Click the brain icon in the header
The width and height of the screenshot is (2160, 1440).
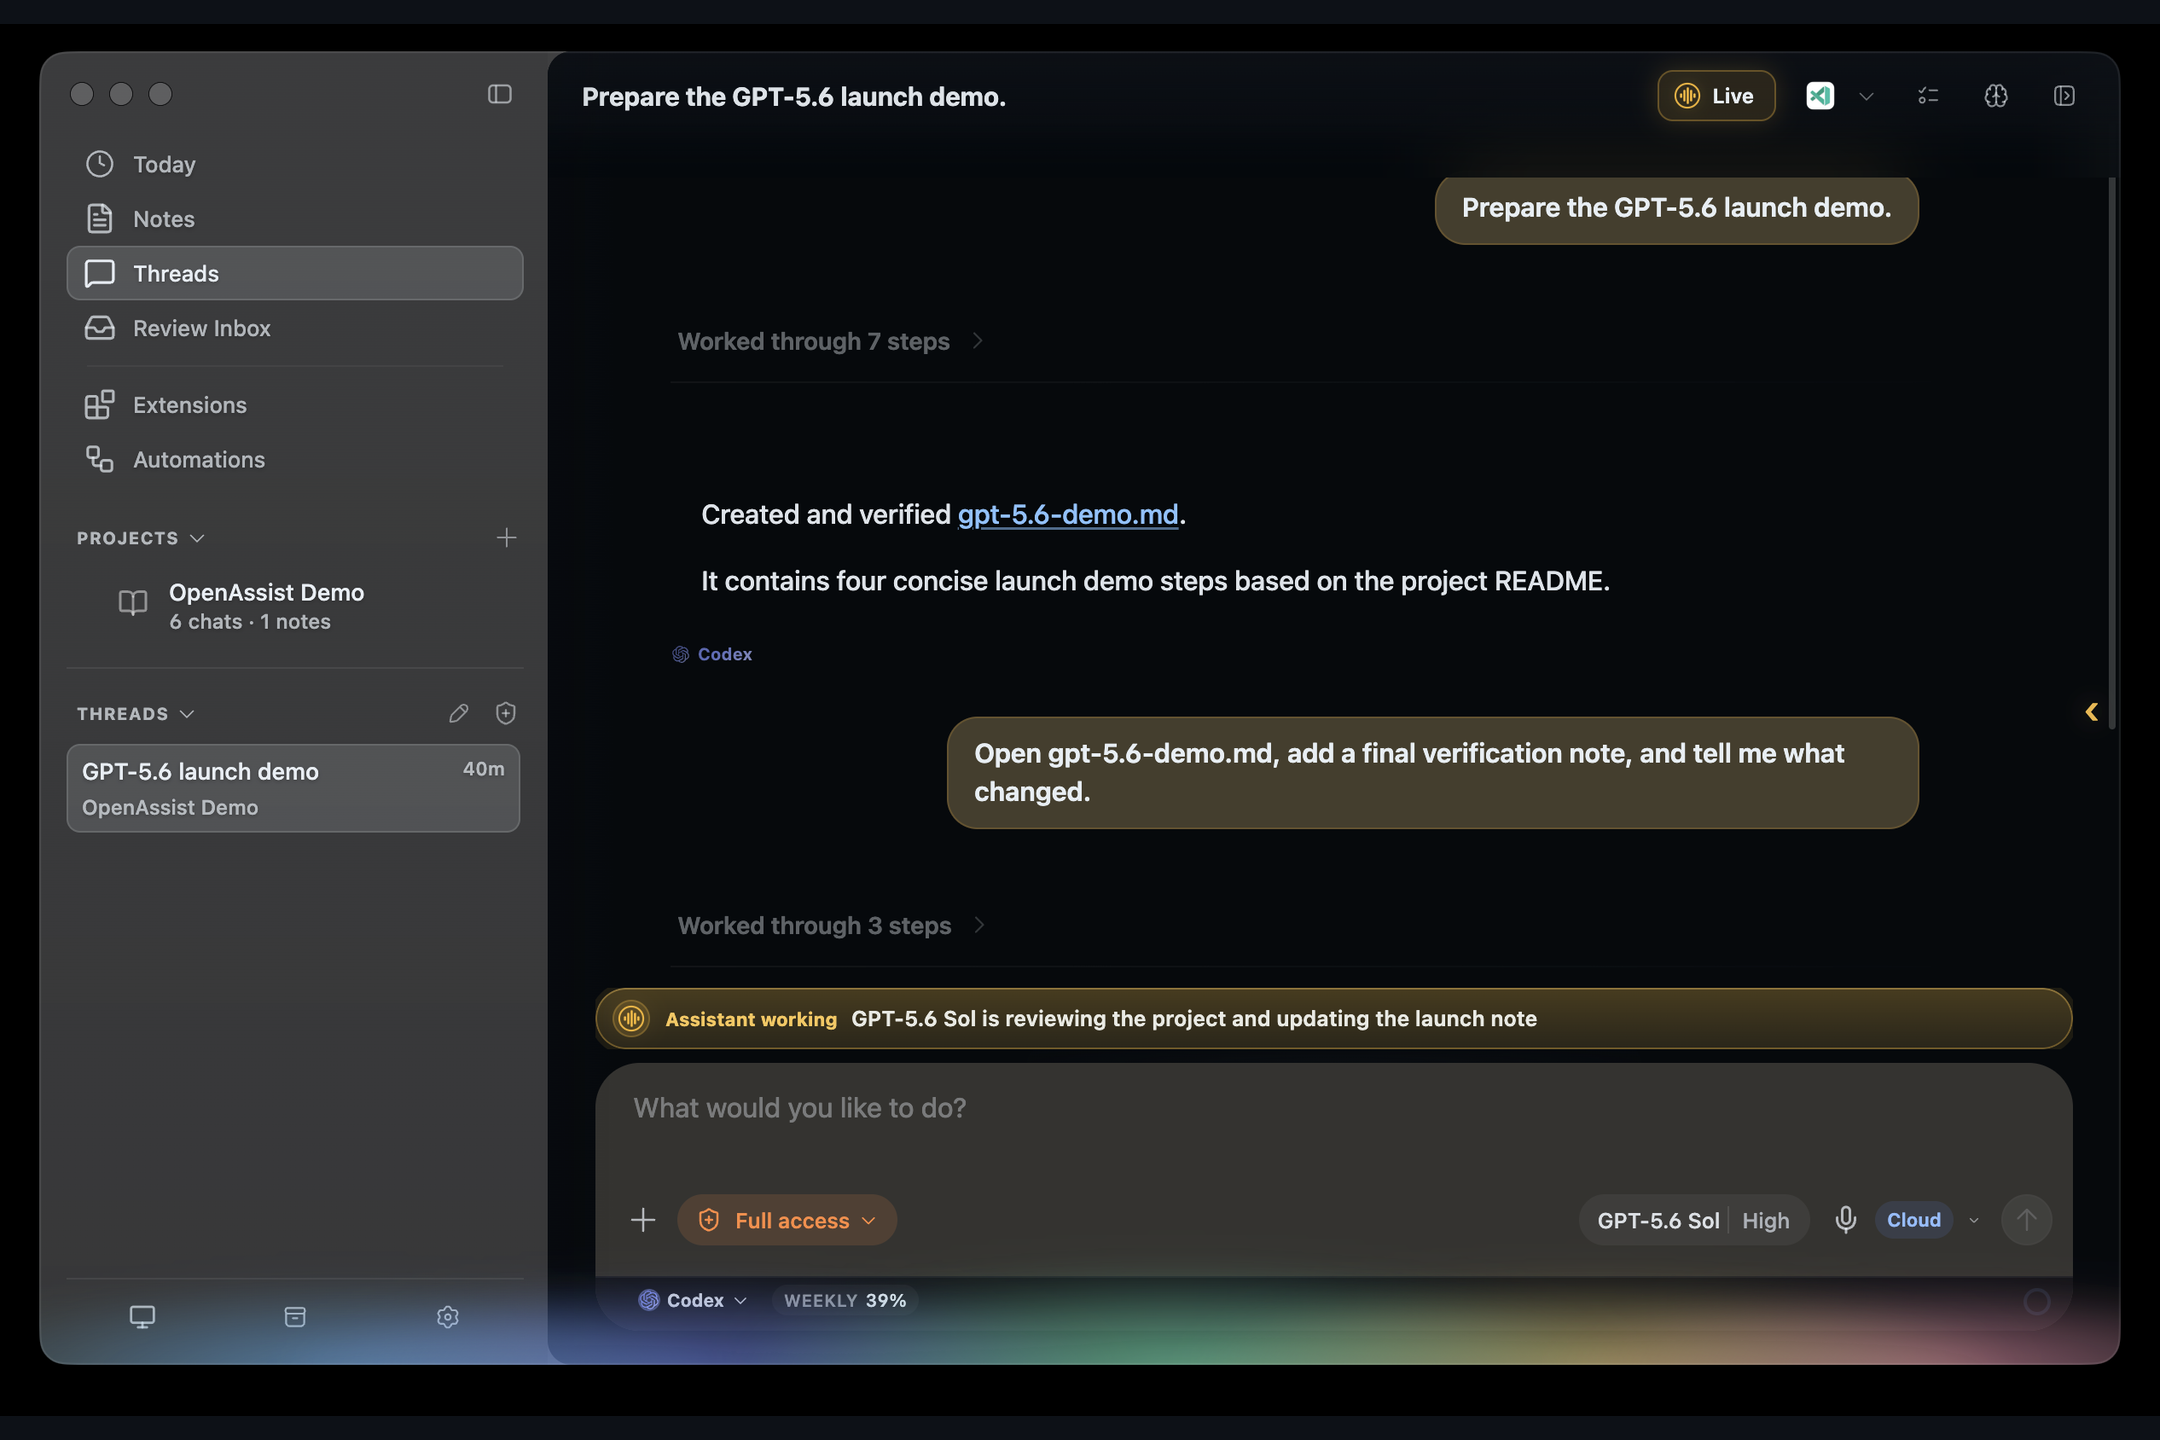pos(1995,96)
